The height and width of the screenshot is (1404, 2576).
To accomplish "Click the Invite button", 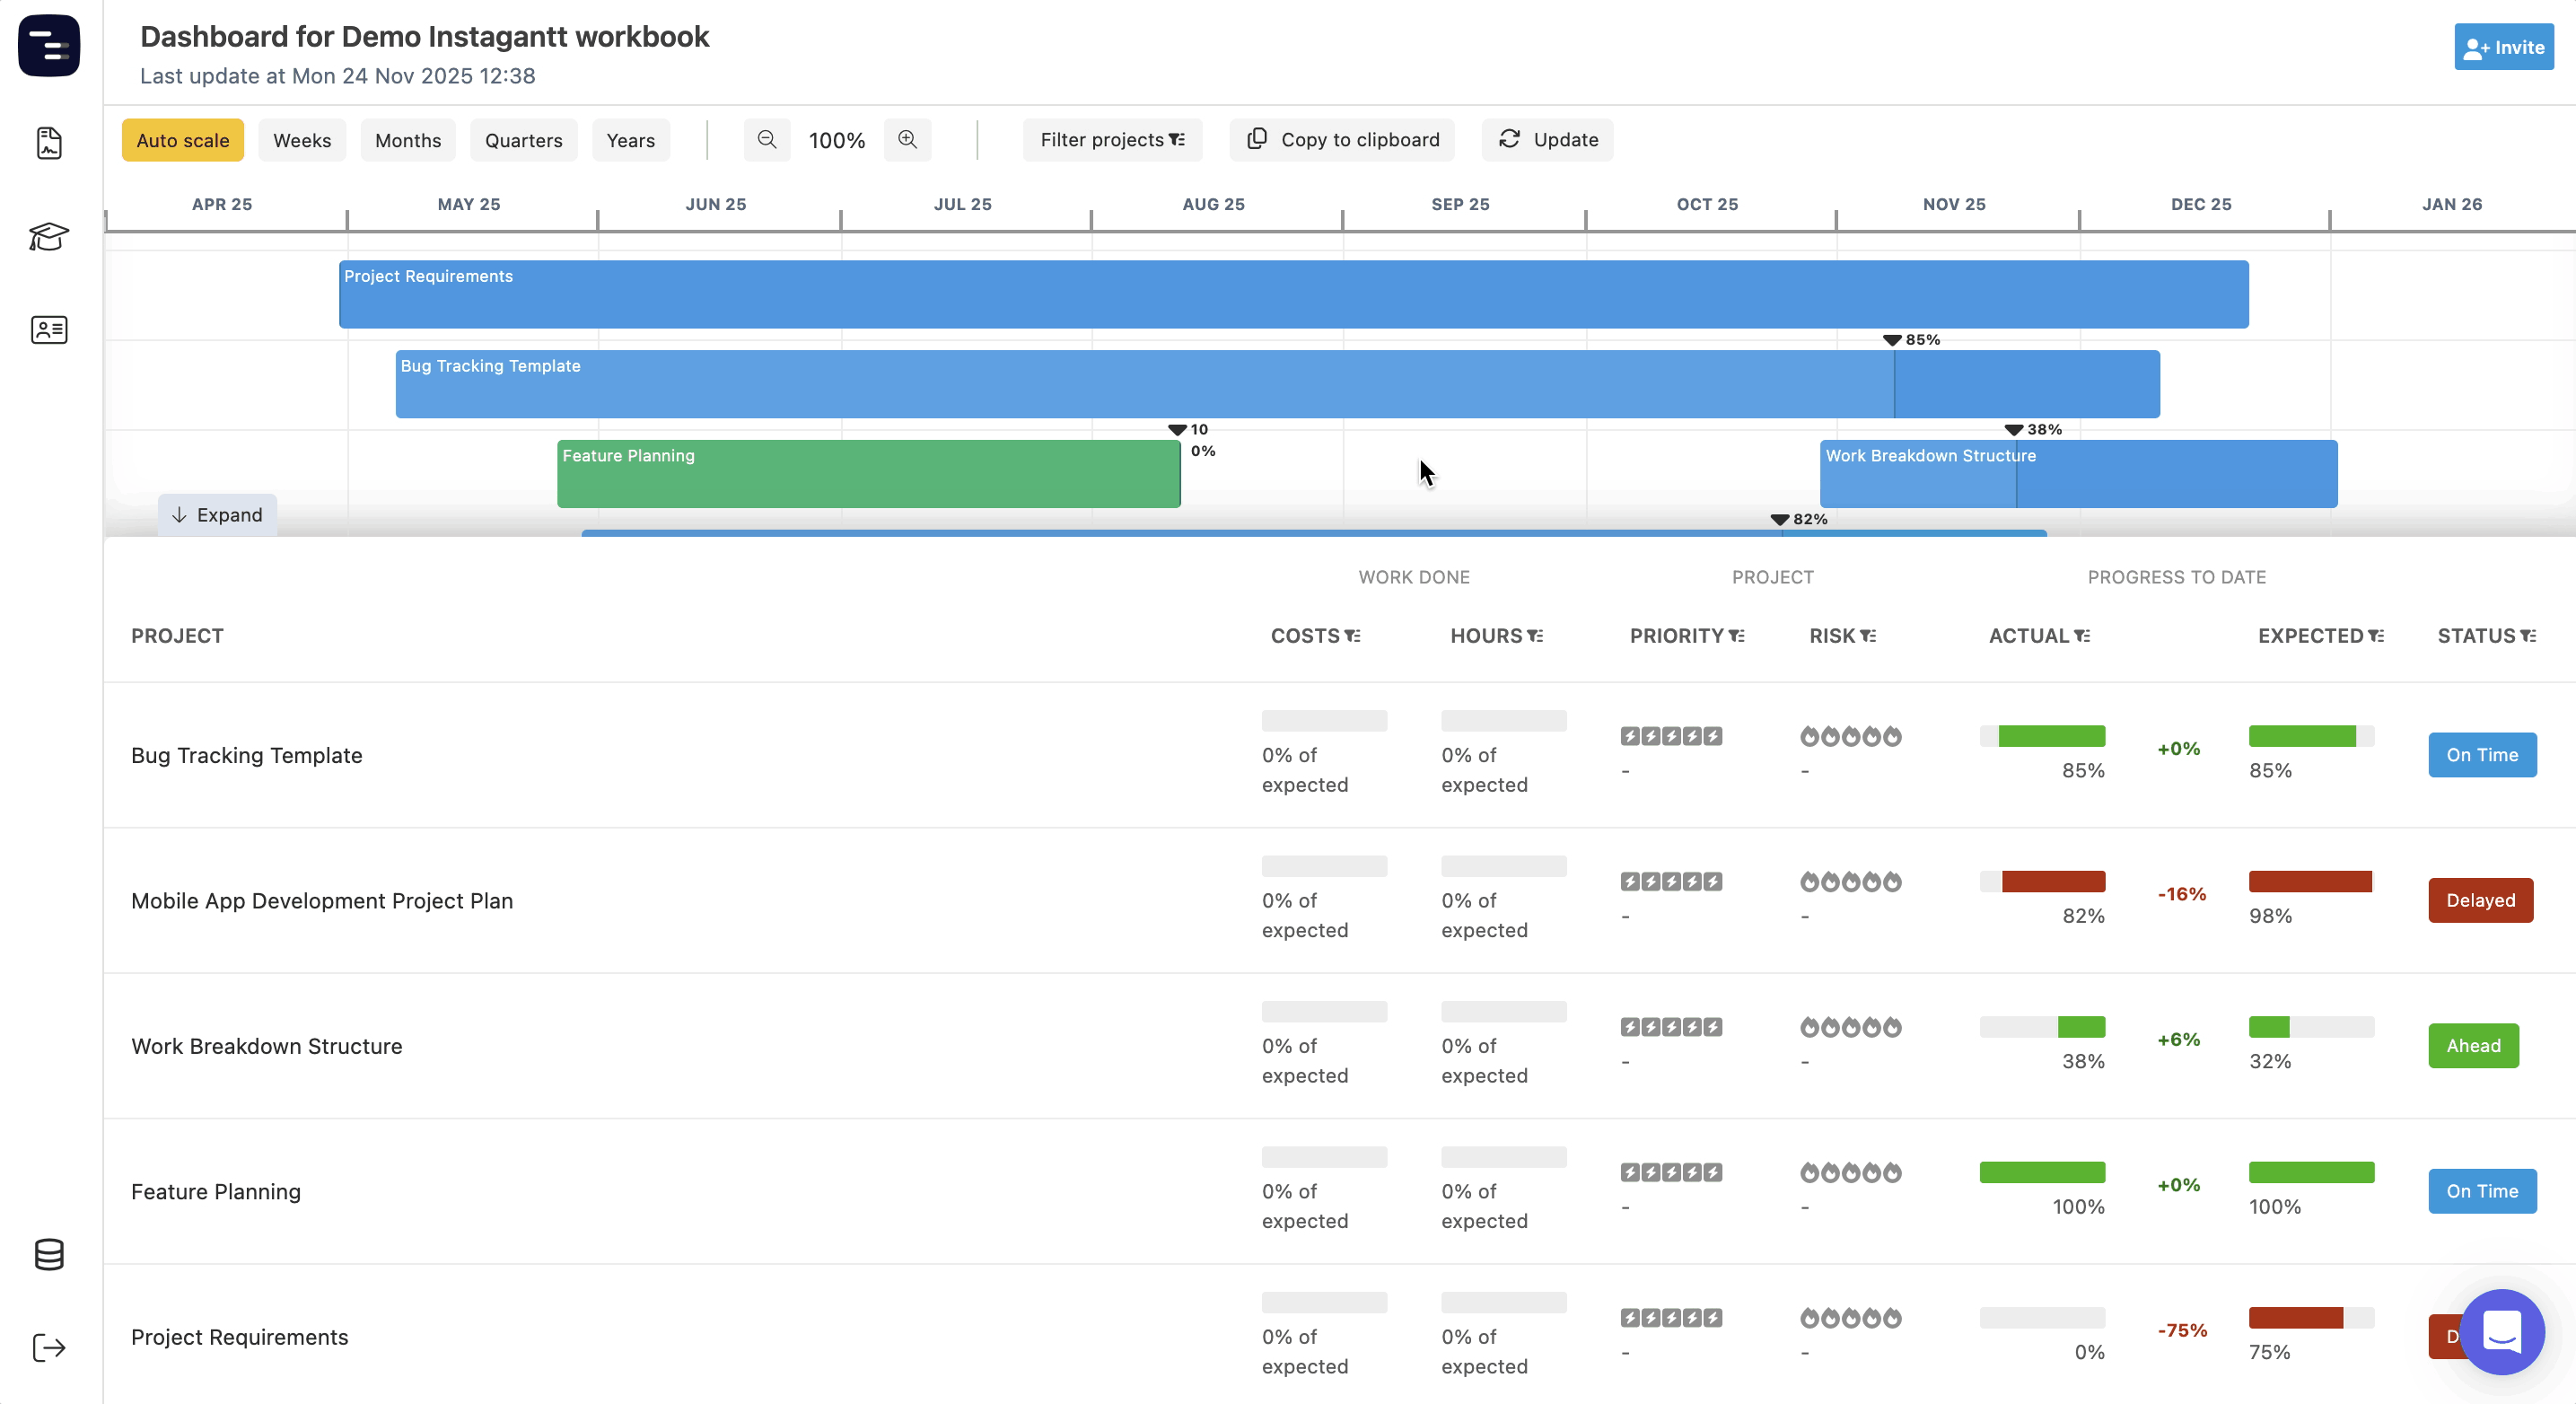I will coord(2503,46).
